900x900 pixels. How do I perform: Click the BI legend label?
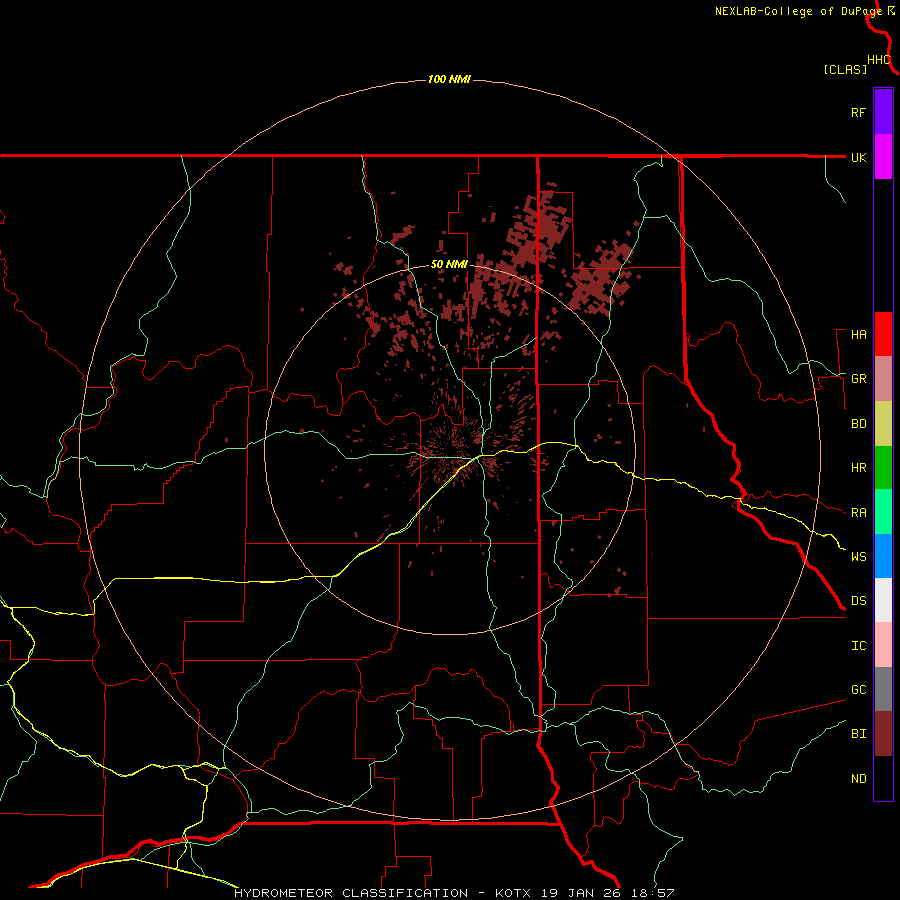pos(858,734)
